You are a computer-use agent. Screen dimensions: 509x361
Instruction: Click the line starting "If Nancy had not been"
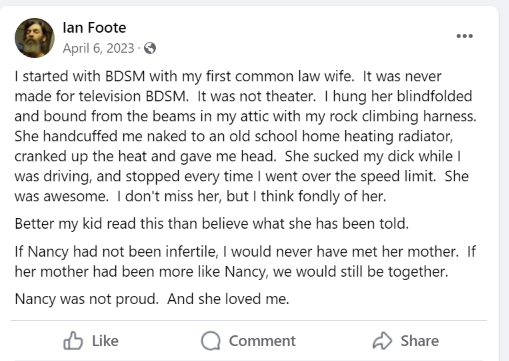[245, 252]
